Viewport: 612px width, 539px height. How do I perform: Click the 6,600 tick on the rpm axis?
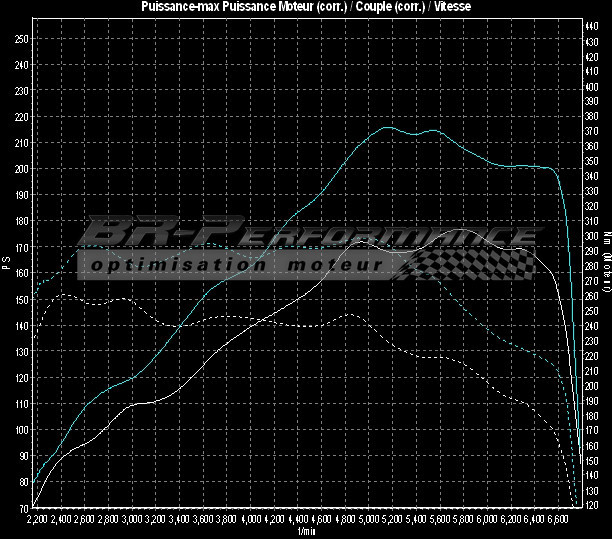tap(558, 520)
